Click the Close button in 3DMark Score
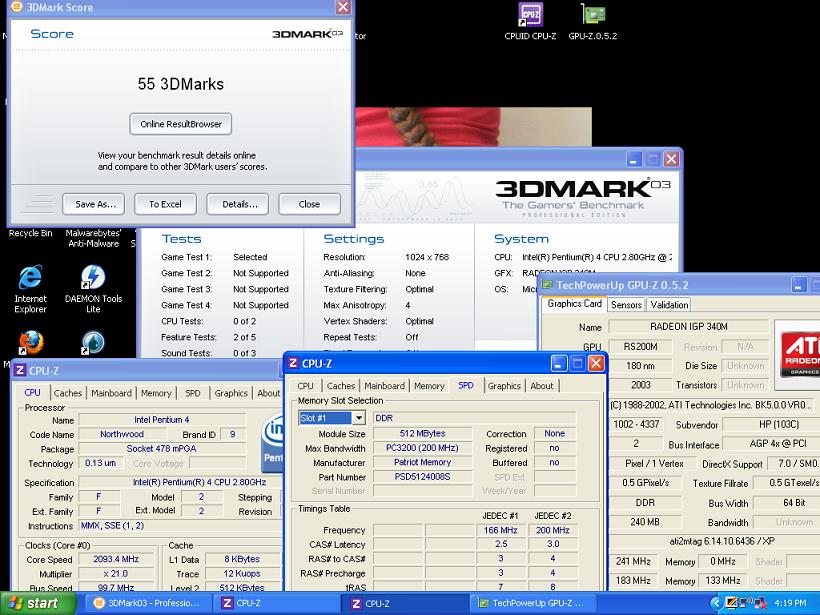 coord(310,204)
